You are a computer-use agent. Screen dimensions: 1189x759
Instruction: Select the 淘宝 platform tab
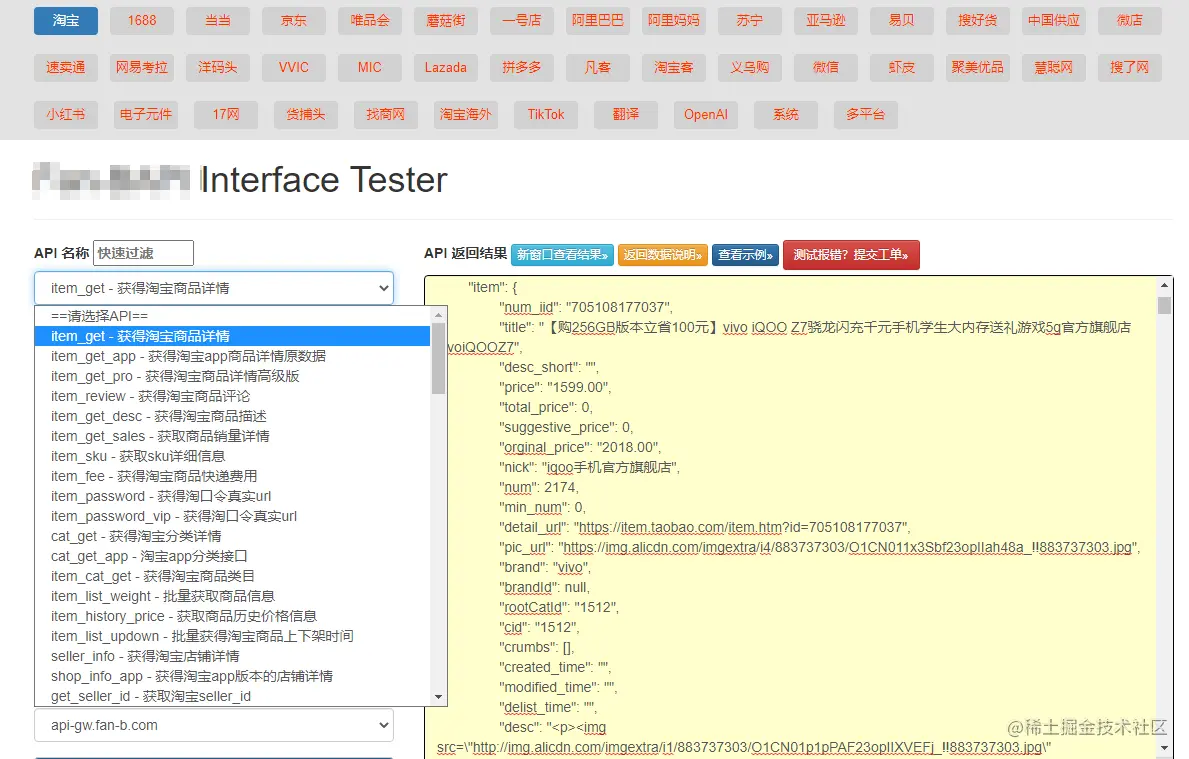click(x=66, y=20)
